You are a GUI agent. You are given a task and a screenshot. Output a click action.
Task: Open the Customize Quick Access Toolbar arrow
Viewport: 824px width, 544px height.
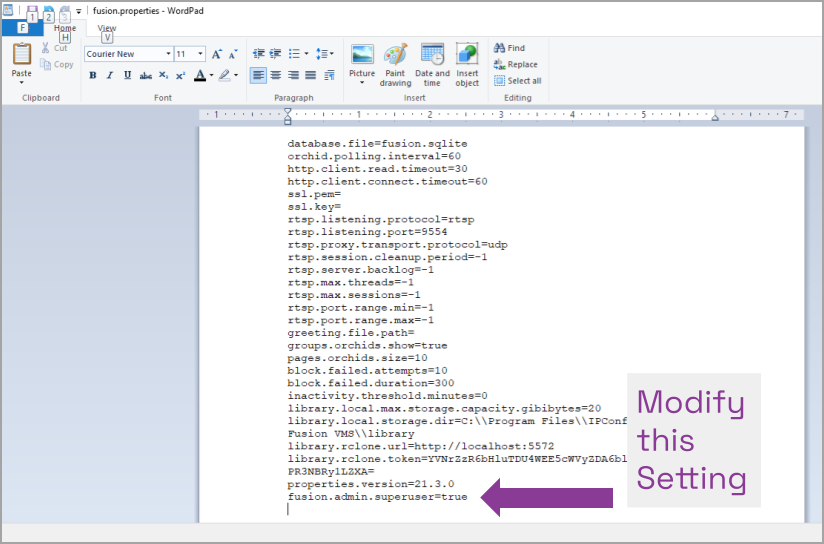78,11
